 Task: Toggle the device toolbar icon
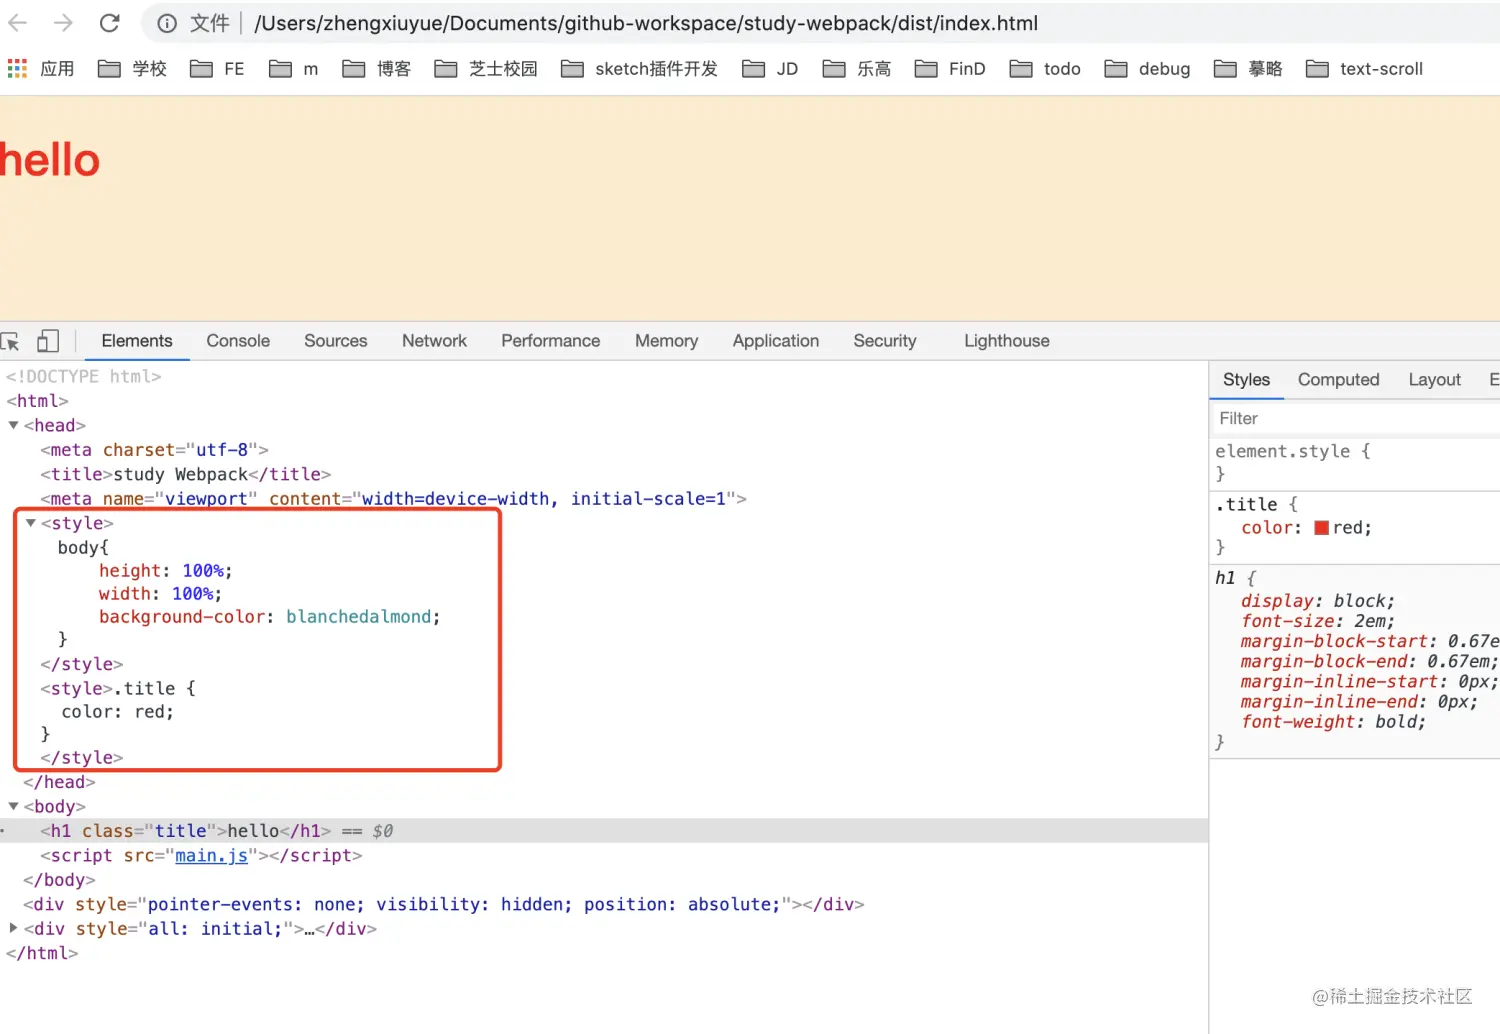(x=47, y=341)
